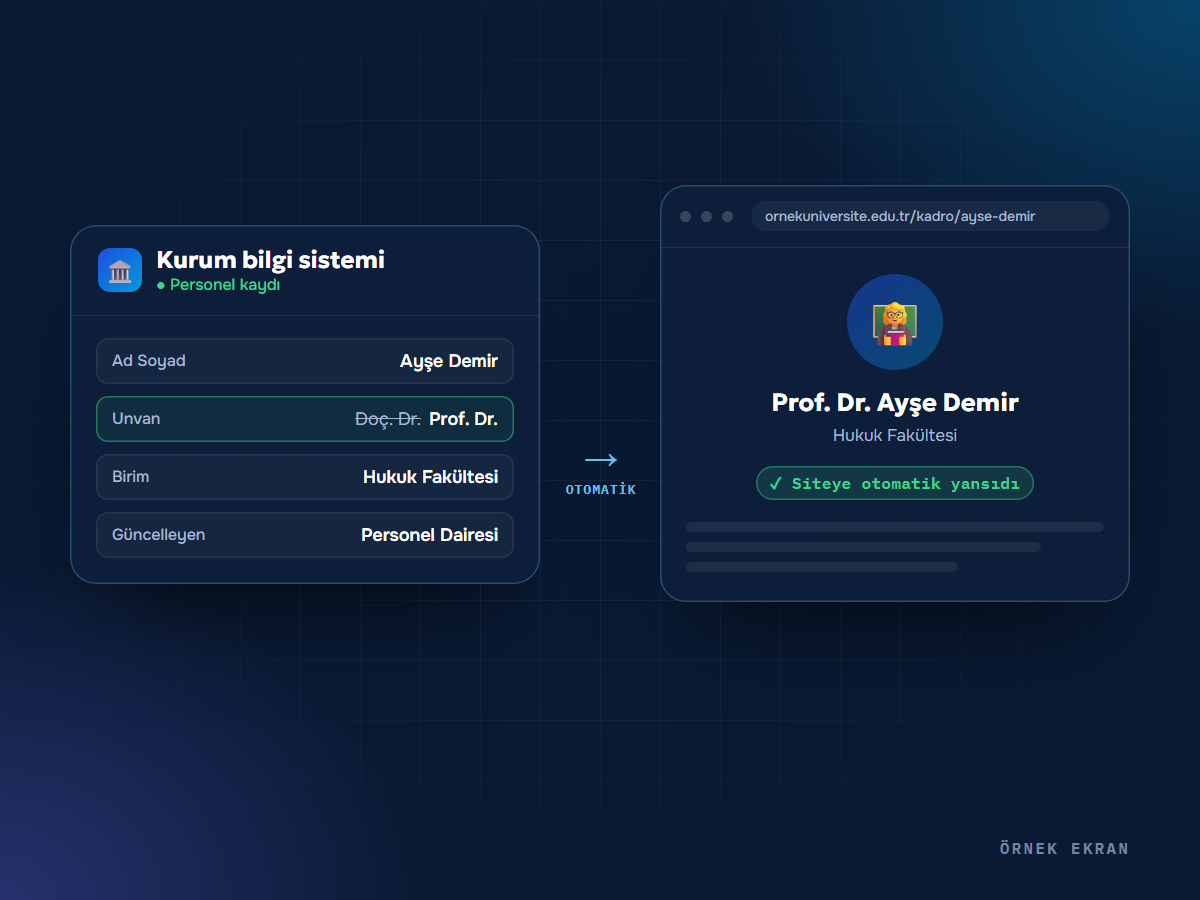The width and height of the screenshot is (1200, 900).
Task: Click the institution building icon beside Kurum bilgi sistemi
Action: coord(120,270)
